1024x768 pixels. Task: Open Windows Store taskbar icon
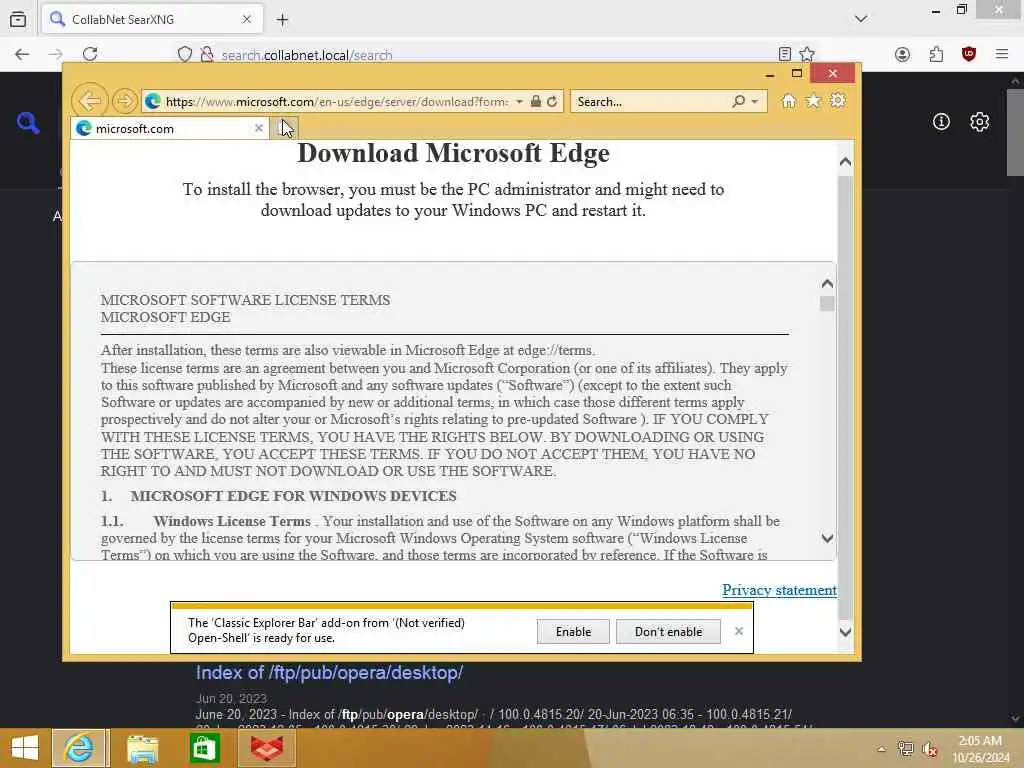pos(204,748)
